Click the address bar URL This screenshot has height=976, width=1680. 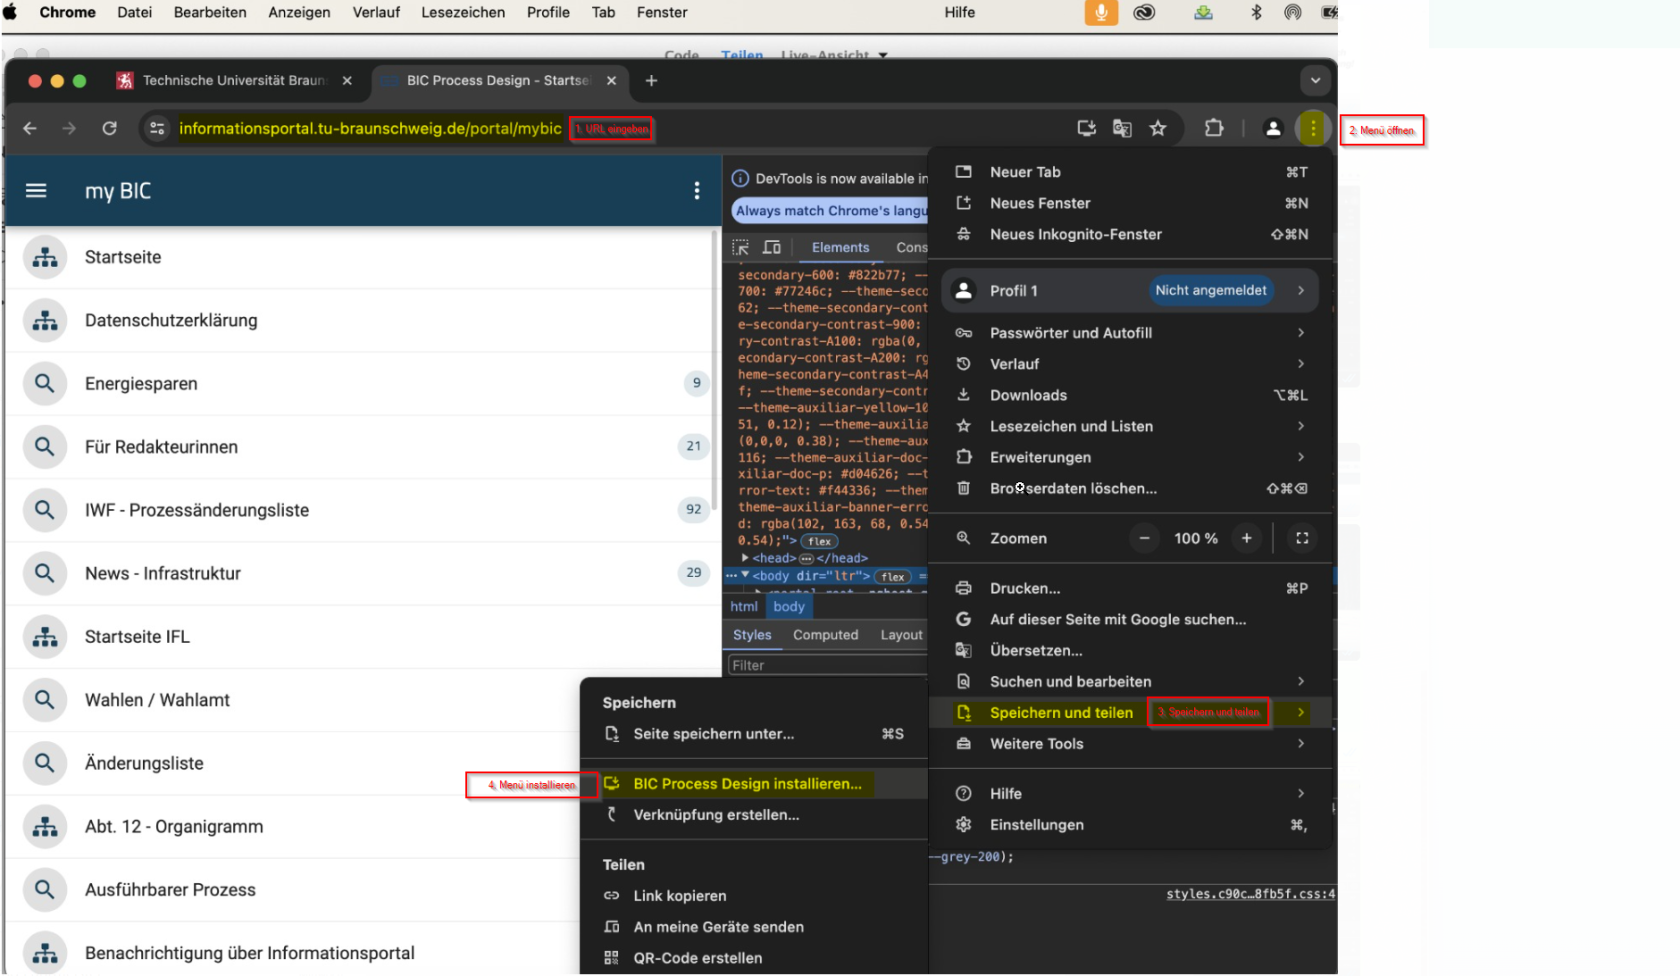click(370, 128)
